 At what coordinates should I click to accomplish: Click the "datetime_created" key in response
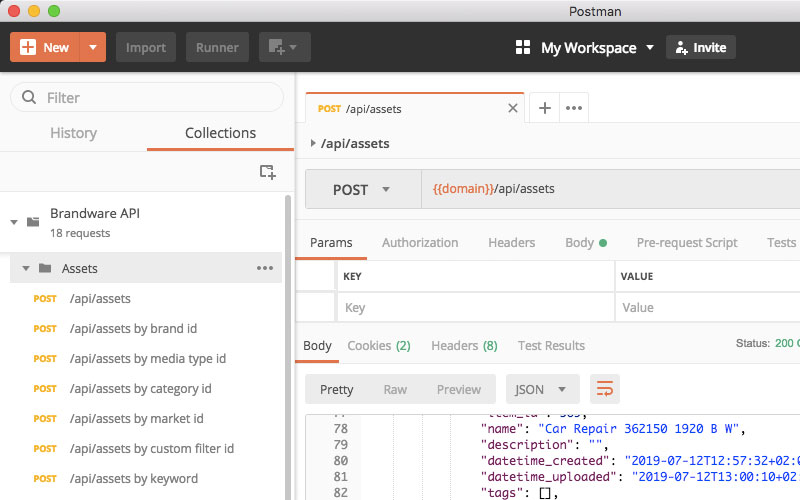pyautogui.click(x=548, y=461)
